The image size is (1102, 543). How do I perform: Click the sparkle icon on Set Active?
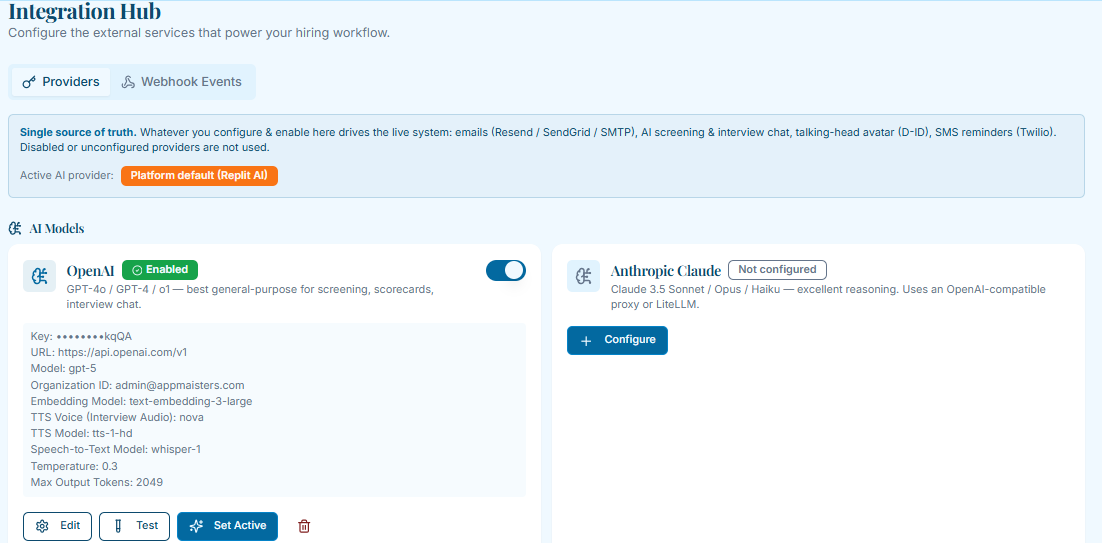[x=197, y=526]
